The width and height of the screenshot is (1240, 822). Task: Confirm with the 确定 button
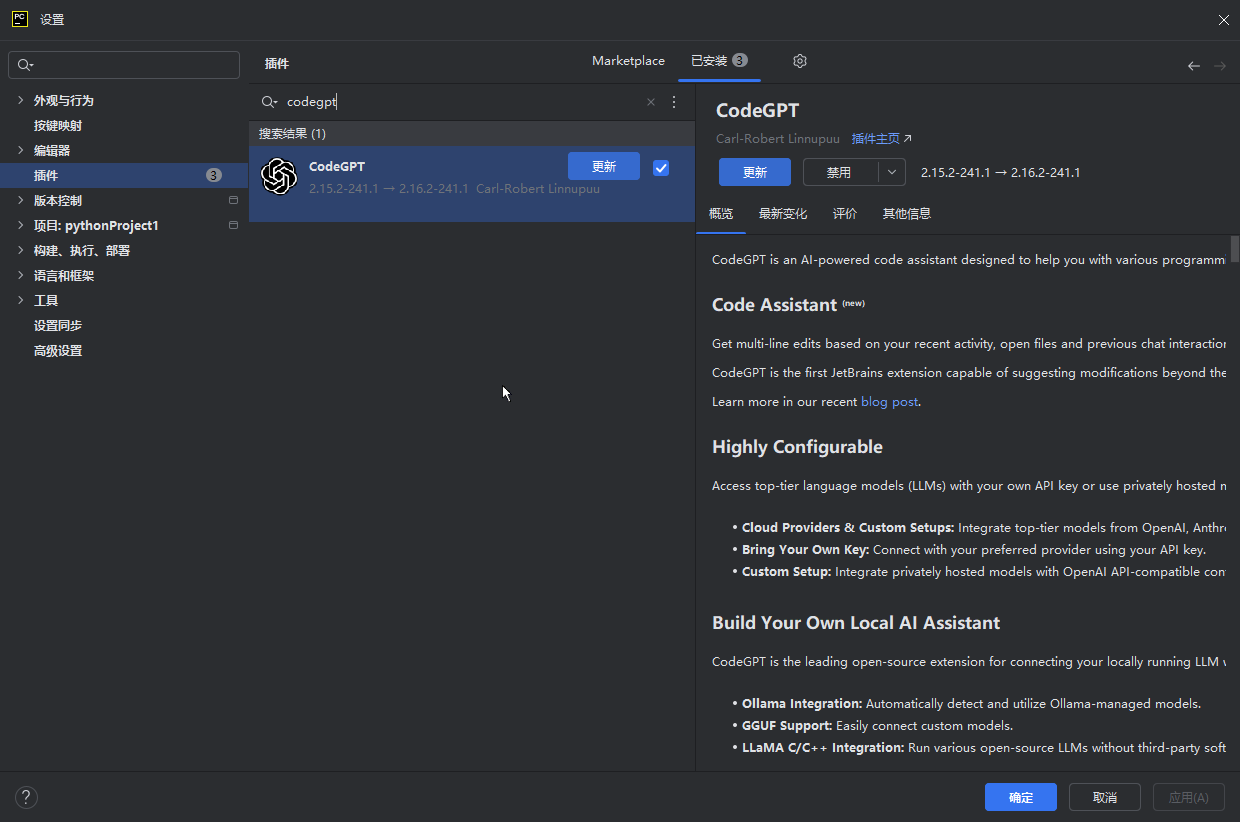tap(1021, 797)
